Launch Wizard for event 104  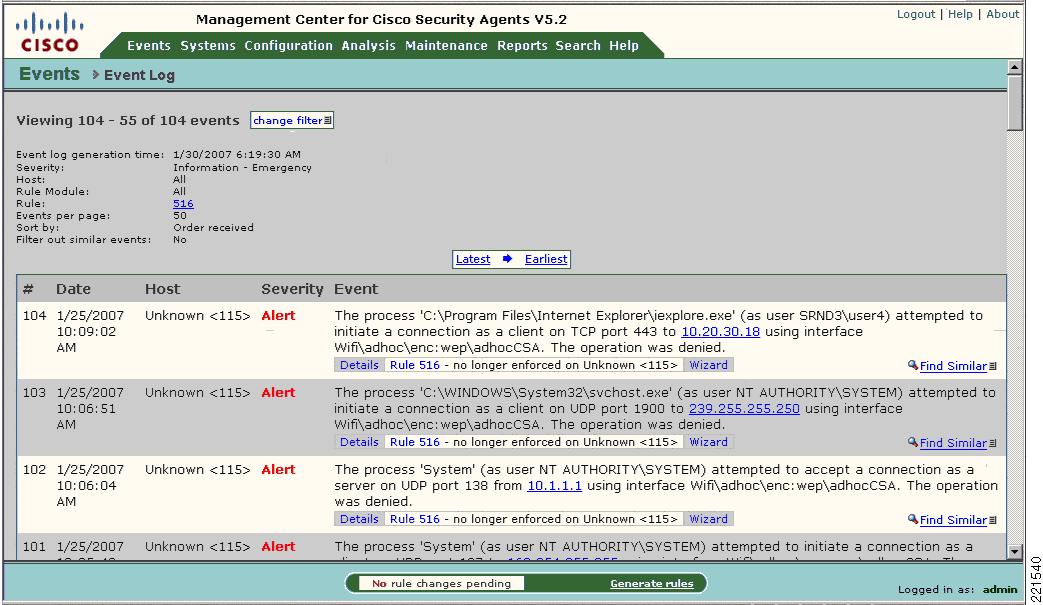pos(708,365)
